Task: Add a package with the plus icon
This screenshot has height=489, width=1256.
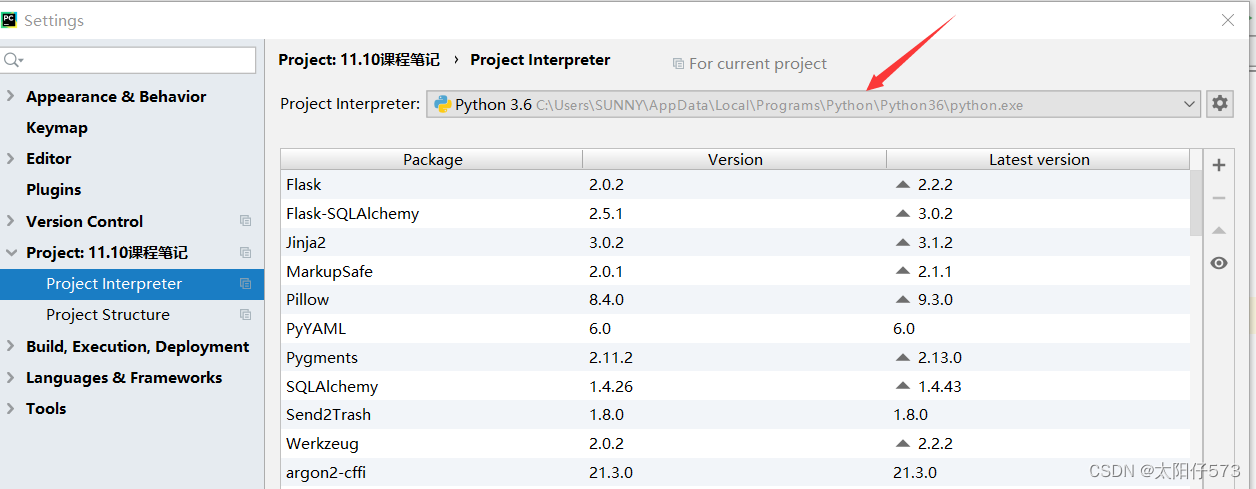Action: click(1218, 166)
